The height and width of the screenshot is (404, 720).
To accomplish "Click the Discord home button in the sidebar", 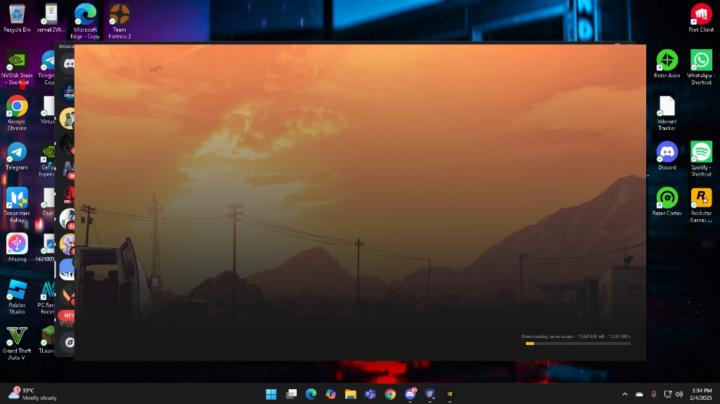I will 68,64.
